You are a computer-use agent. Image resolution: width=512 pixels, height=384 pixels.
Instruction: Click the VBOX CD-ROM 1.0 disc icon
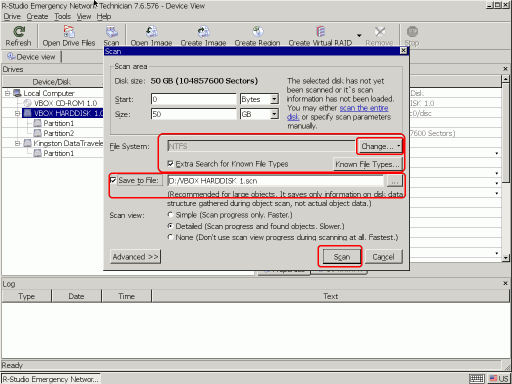[28, 103]
